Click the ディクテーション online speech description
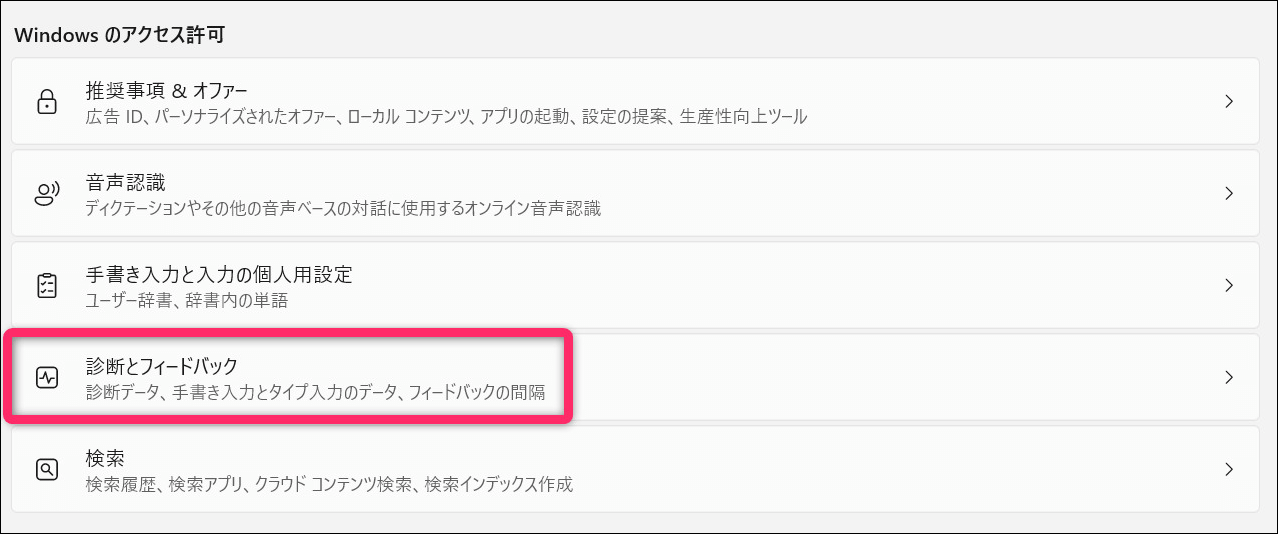The height and width of the screenshot is (534, 1278). tap(343, 209)
